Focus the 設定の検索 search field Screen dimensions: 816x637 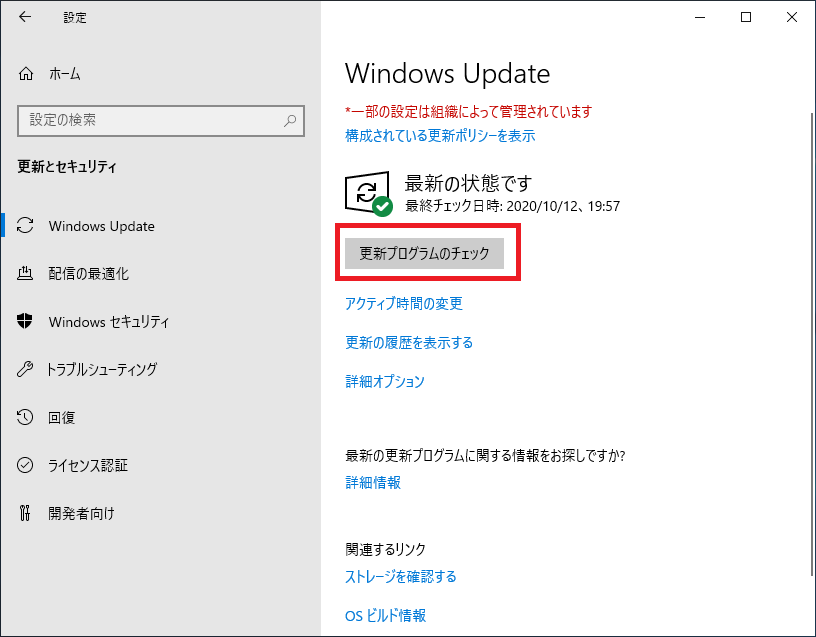(161, 121)
